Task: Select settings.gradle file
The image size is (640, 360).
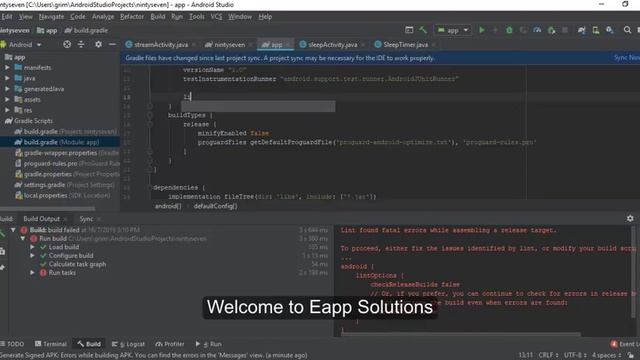Action: [x=64, y=185]
